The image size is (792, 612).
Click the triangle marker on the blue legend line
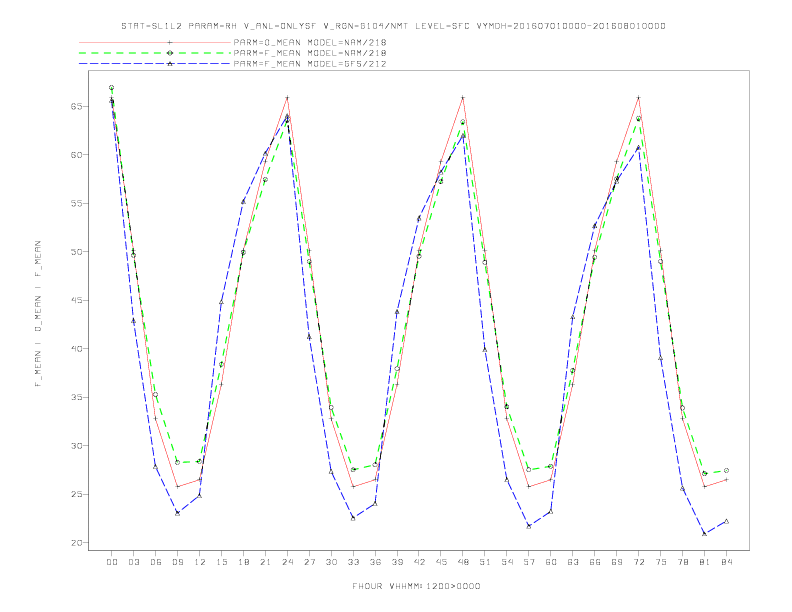coord(170,64)
